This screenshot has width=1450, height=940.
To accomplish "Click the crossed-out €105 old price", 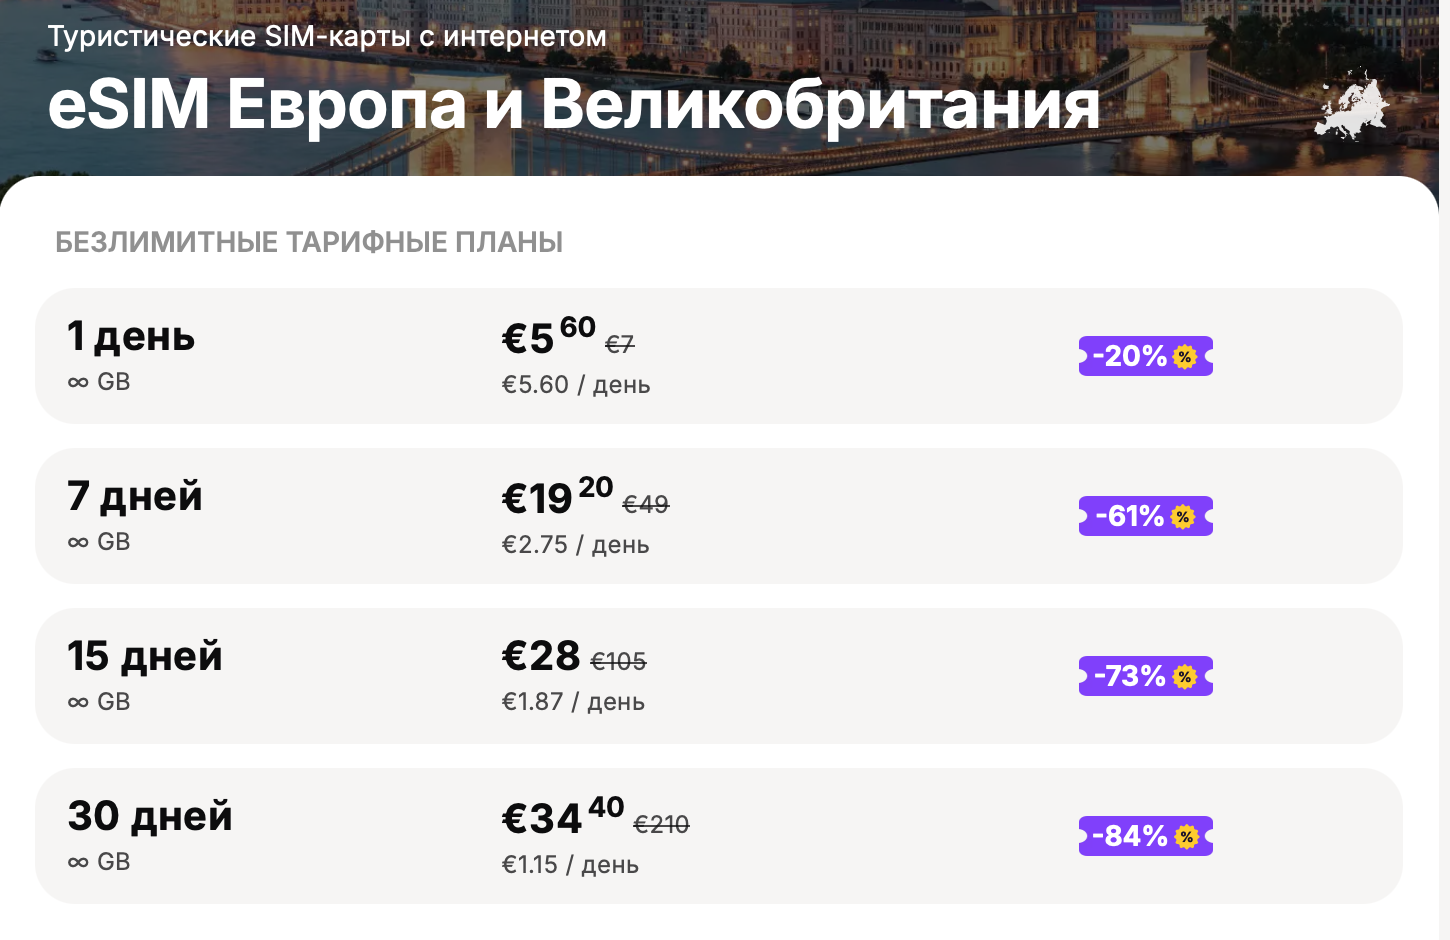I will click(x=618, y=661).
